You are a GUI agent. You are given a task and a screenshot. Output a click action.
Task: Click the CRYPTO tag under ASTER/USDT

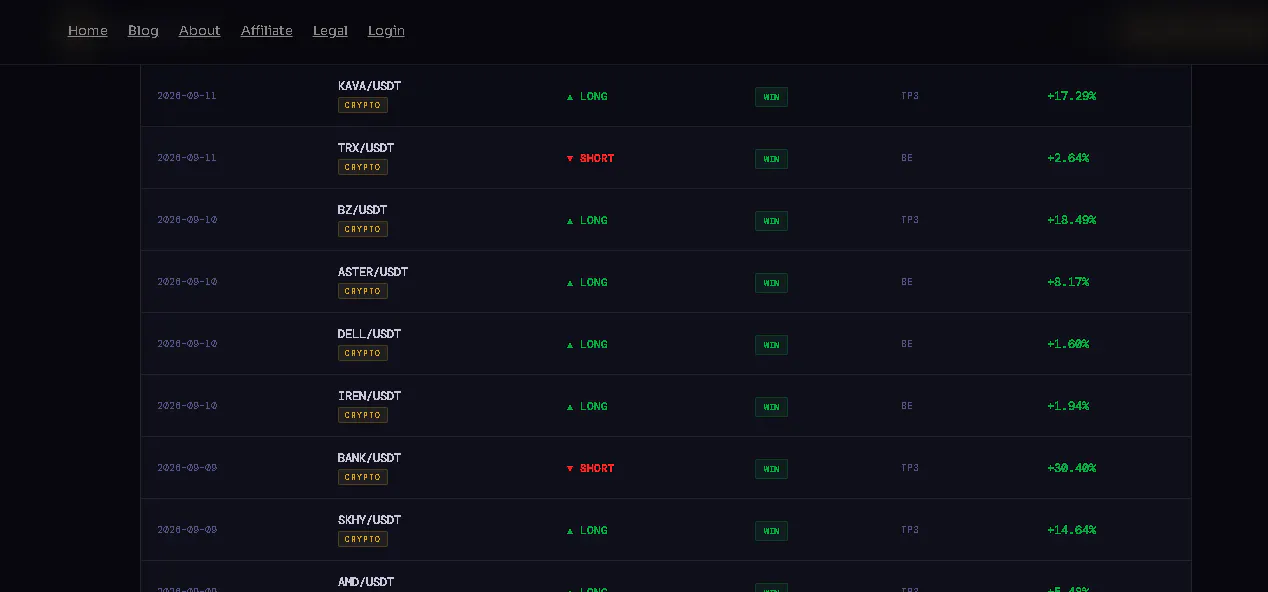coord(363,291)
